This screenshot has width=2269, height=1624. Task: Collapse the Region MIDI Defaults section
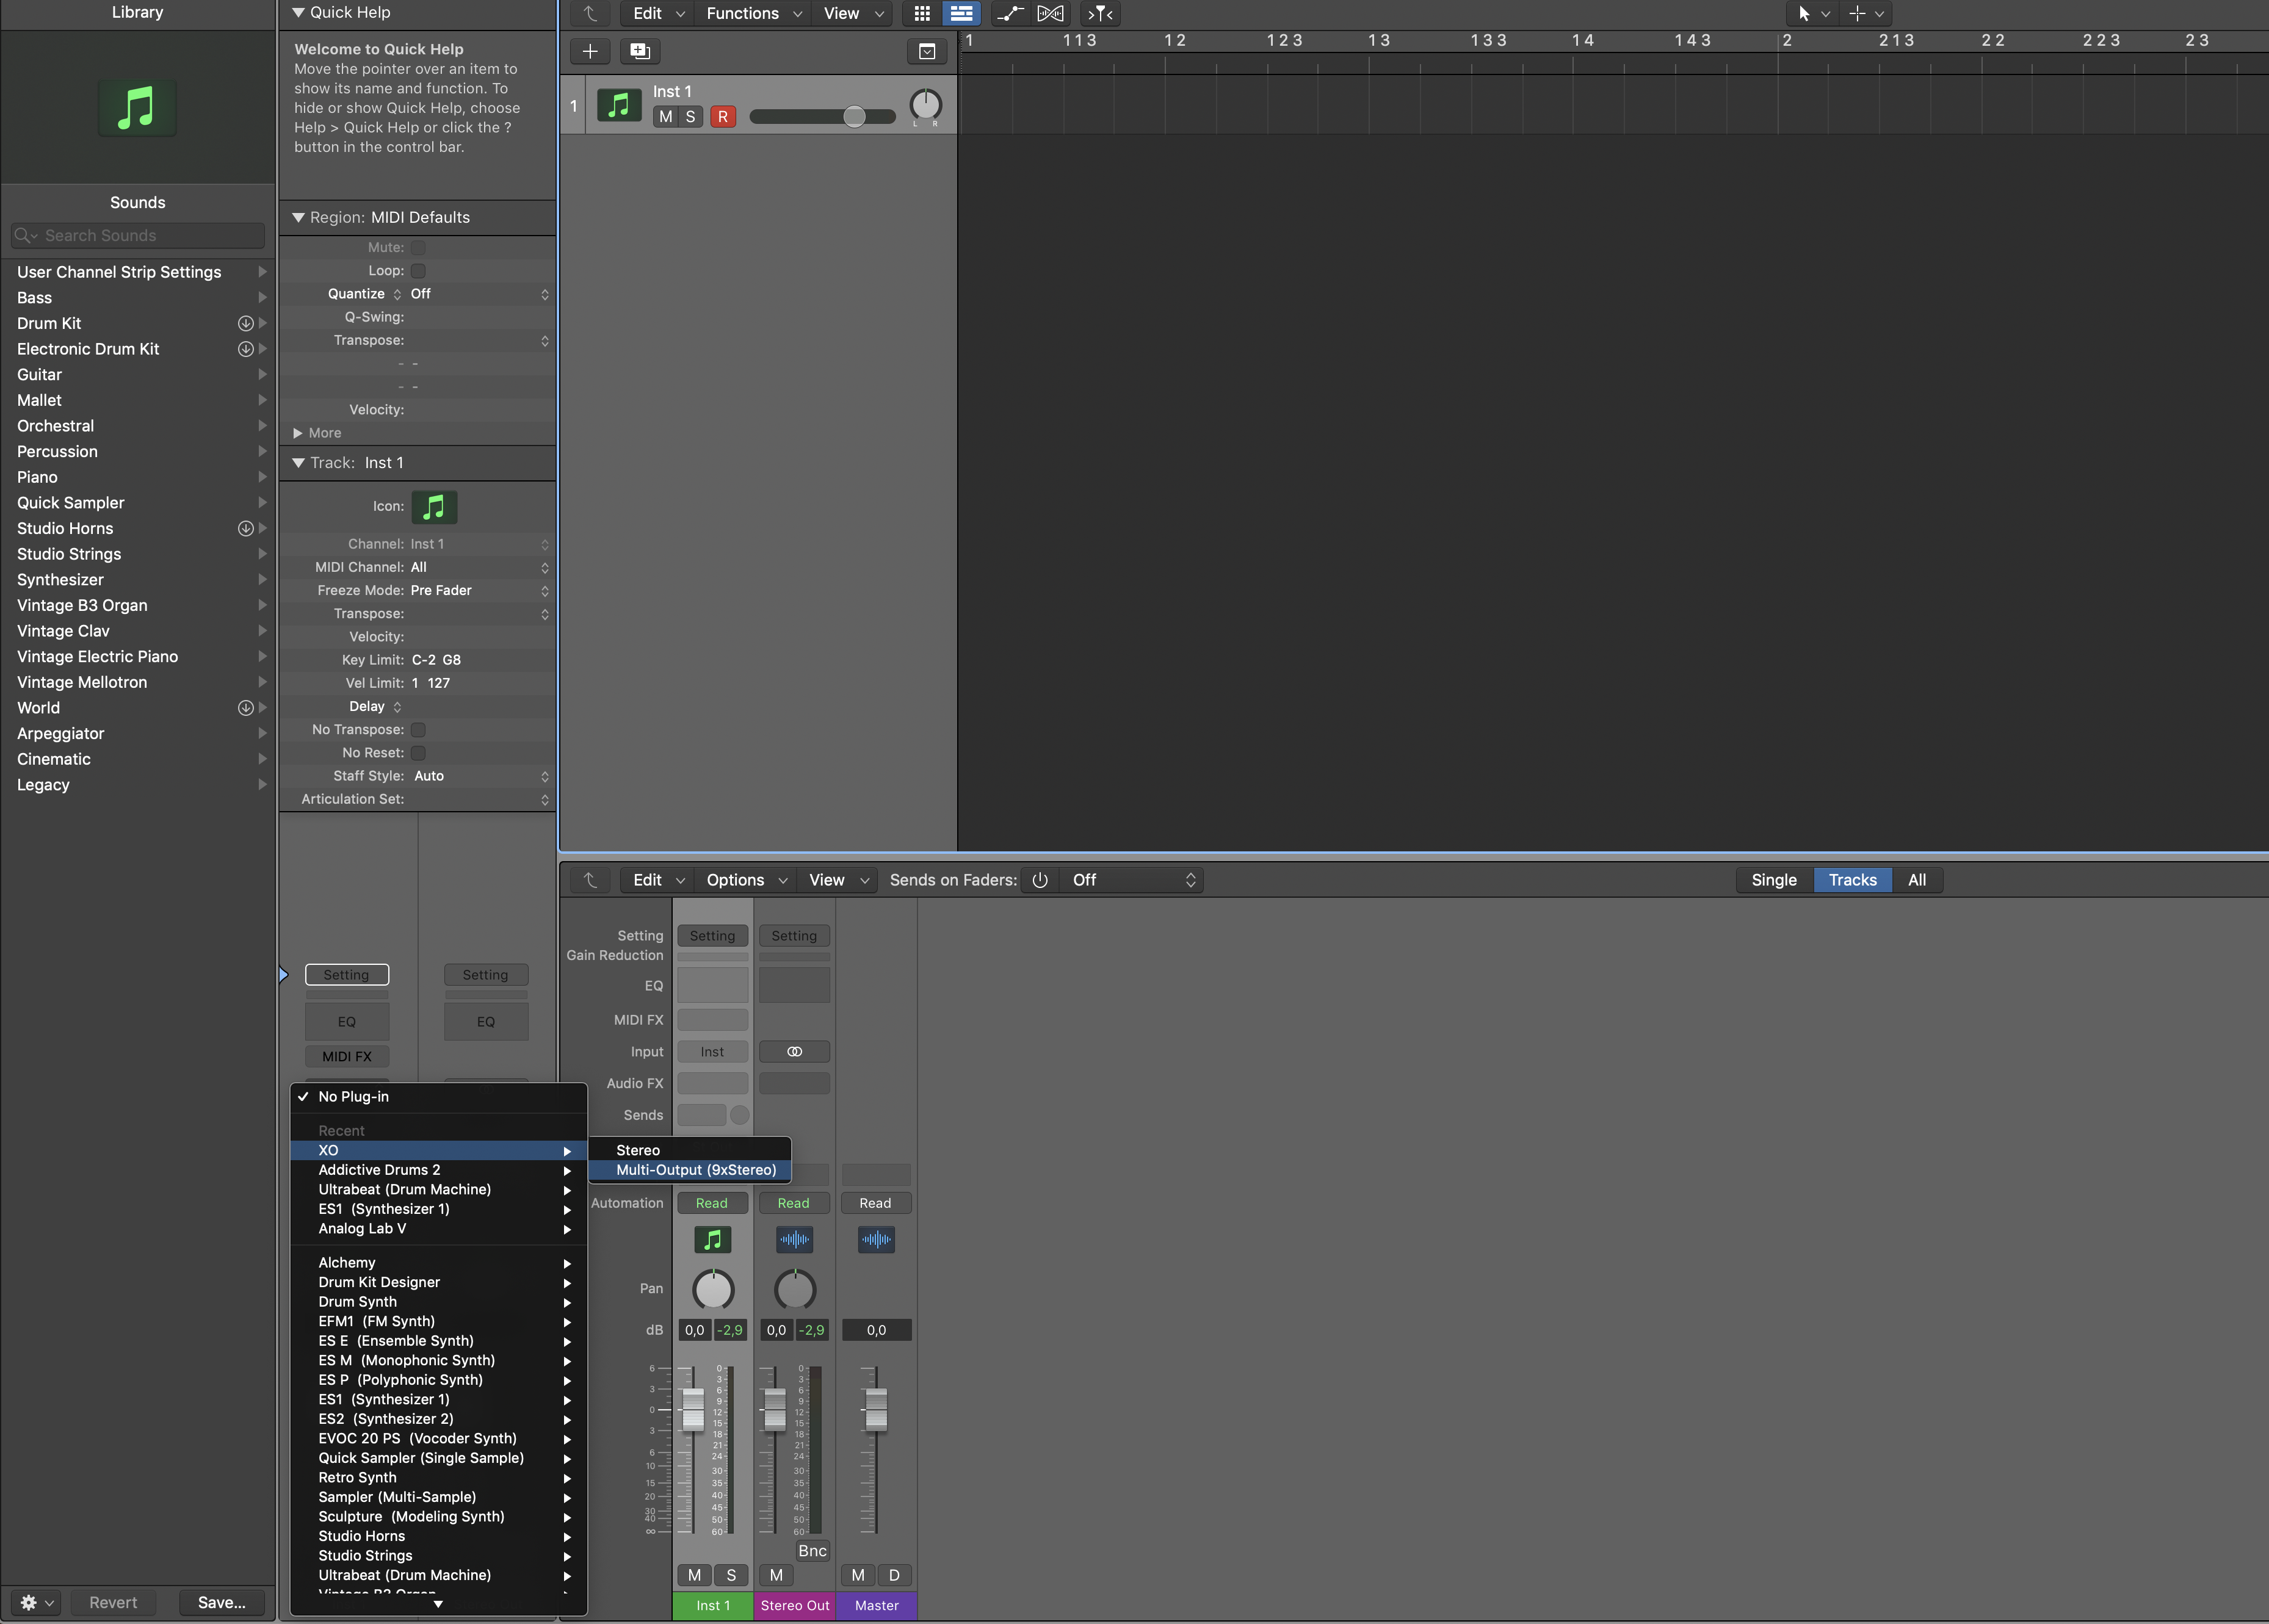tap(298, 217)
